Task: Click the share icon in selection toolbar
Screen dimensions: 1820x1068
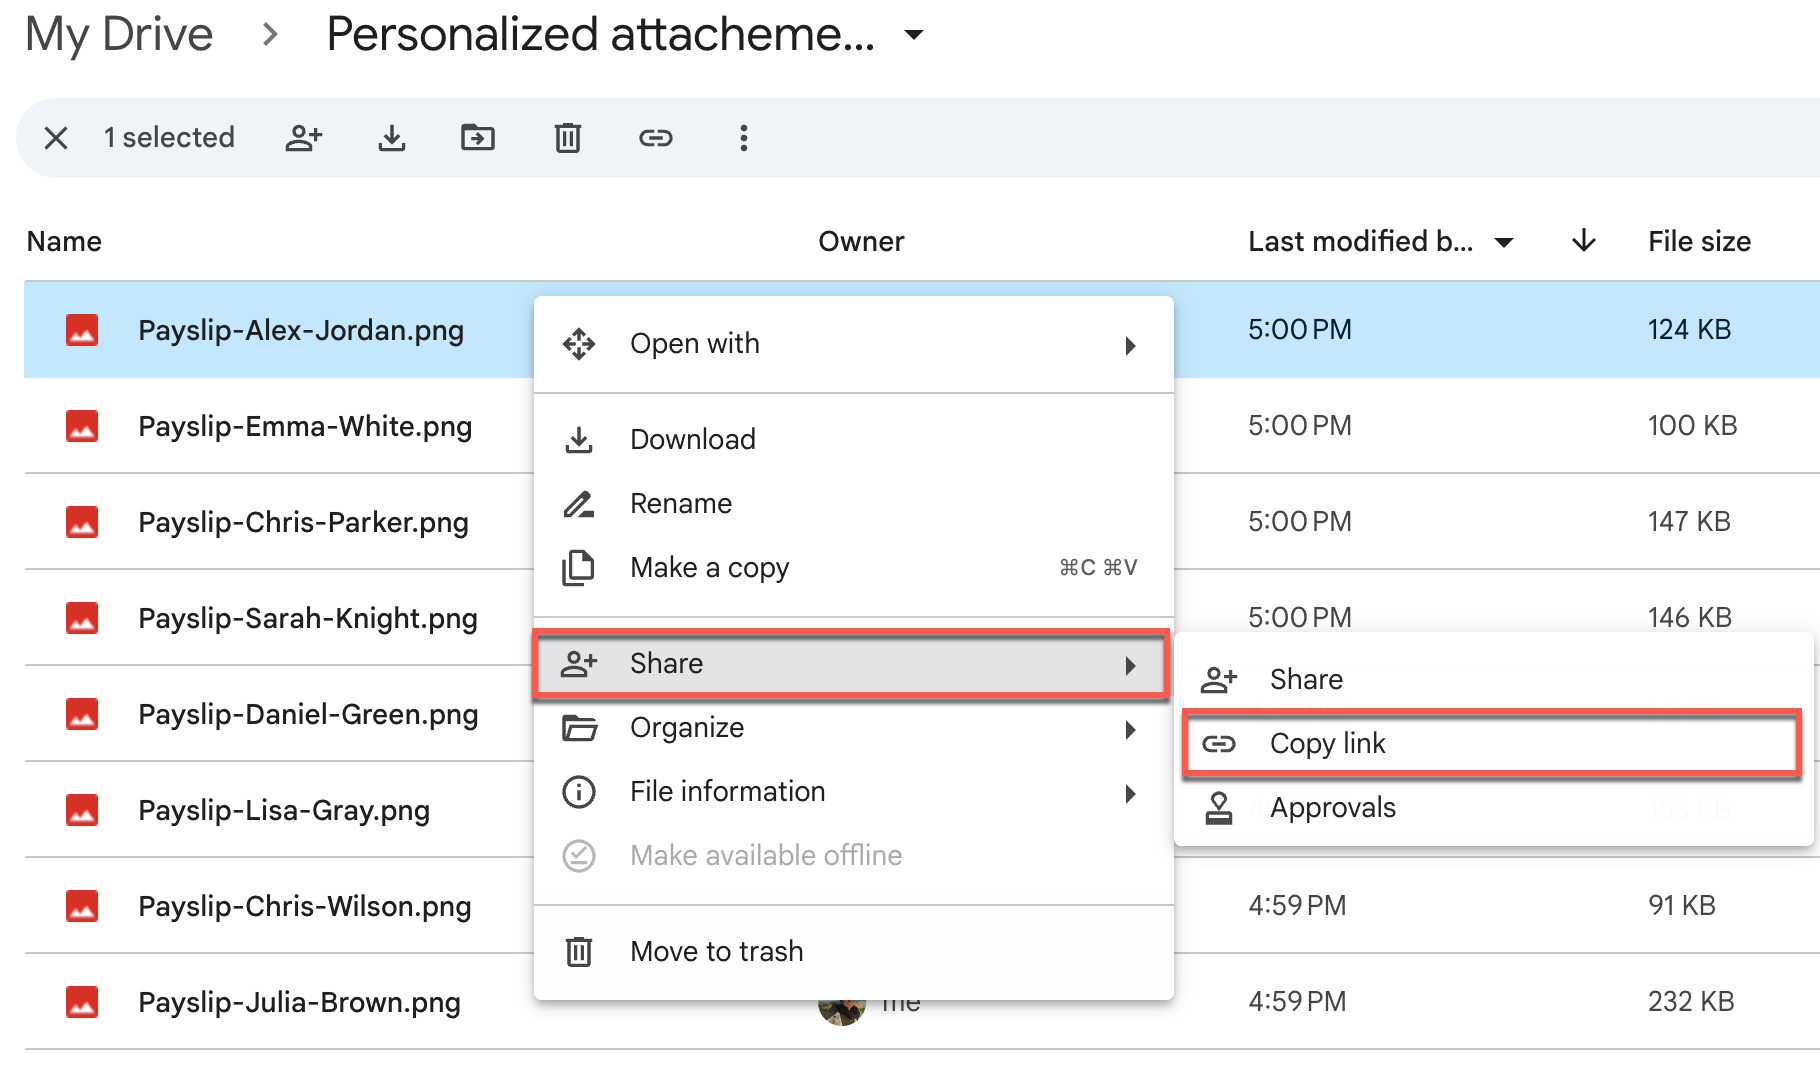Action: [x=304, y=138]
